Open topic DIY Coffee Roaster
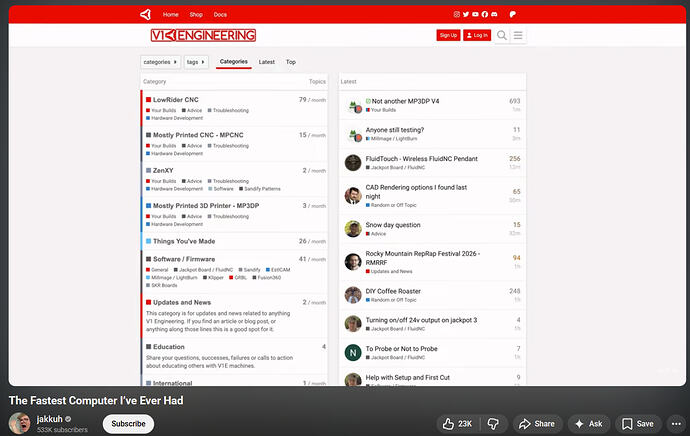This screenshot has width=690, height=436. [x=393, y=291]
